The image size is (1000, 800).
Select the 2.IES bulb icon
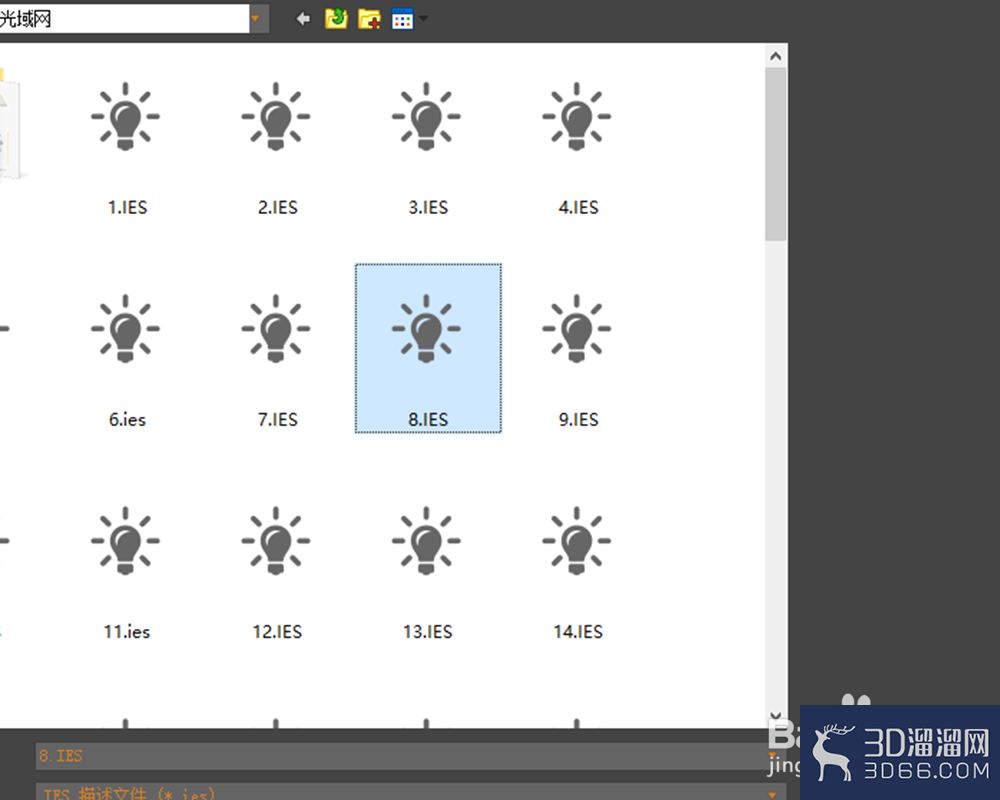[276, 116]
